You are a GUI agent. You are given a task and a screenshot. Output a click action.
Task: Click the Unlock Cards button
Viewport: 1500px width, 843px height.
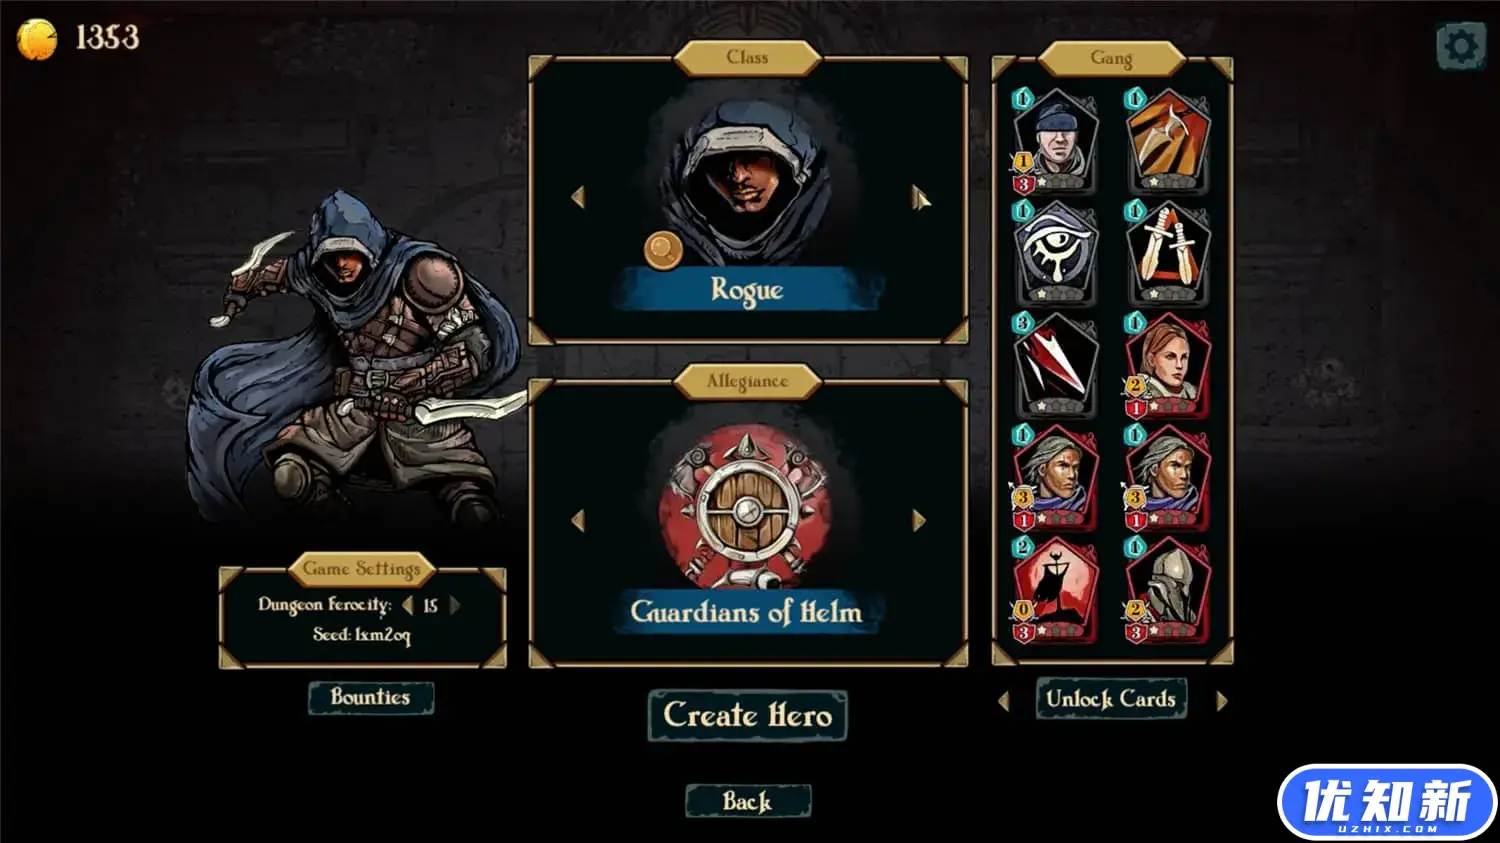point(1111,699)
